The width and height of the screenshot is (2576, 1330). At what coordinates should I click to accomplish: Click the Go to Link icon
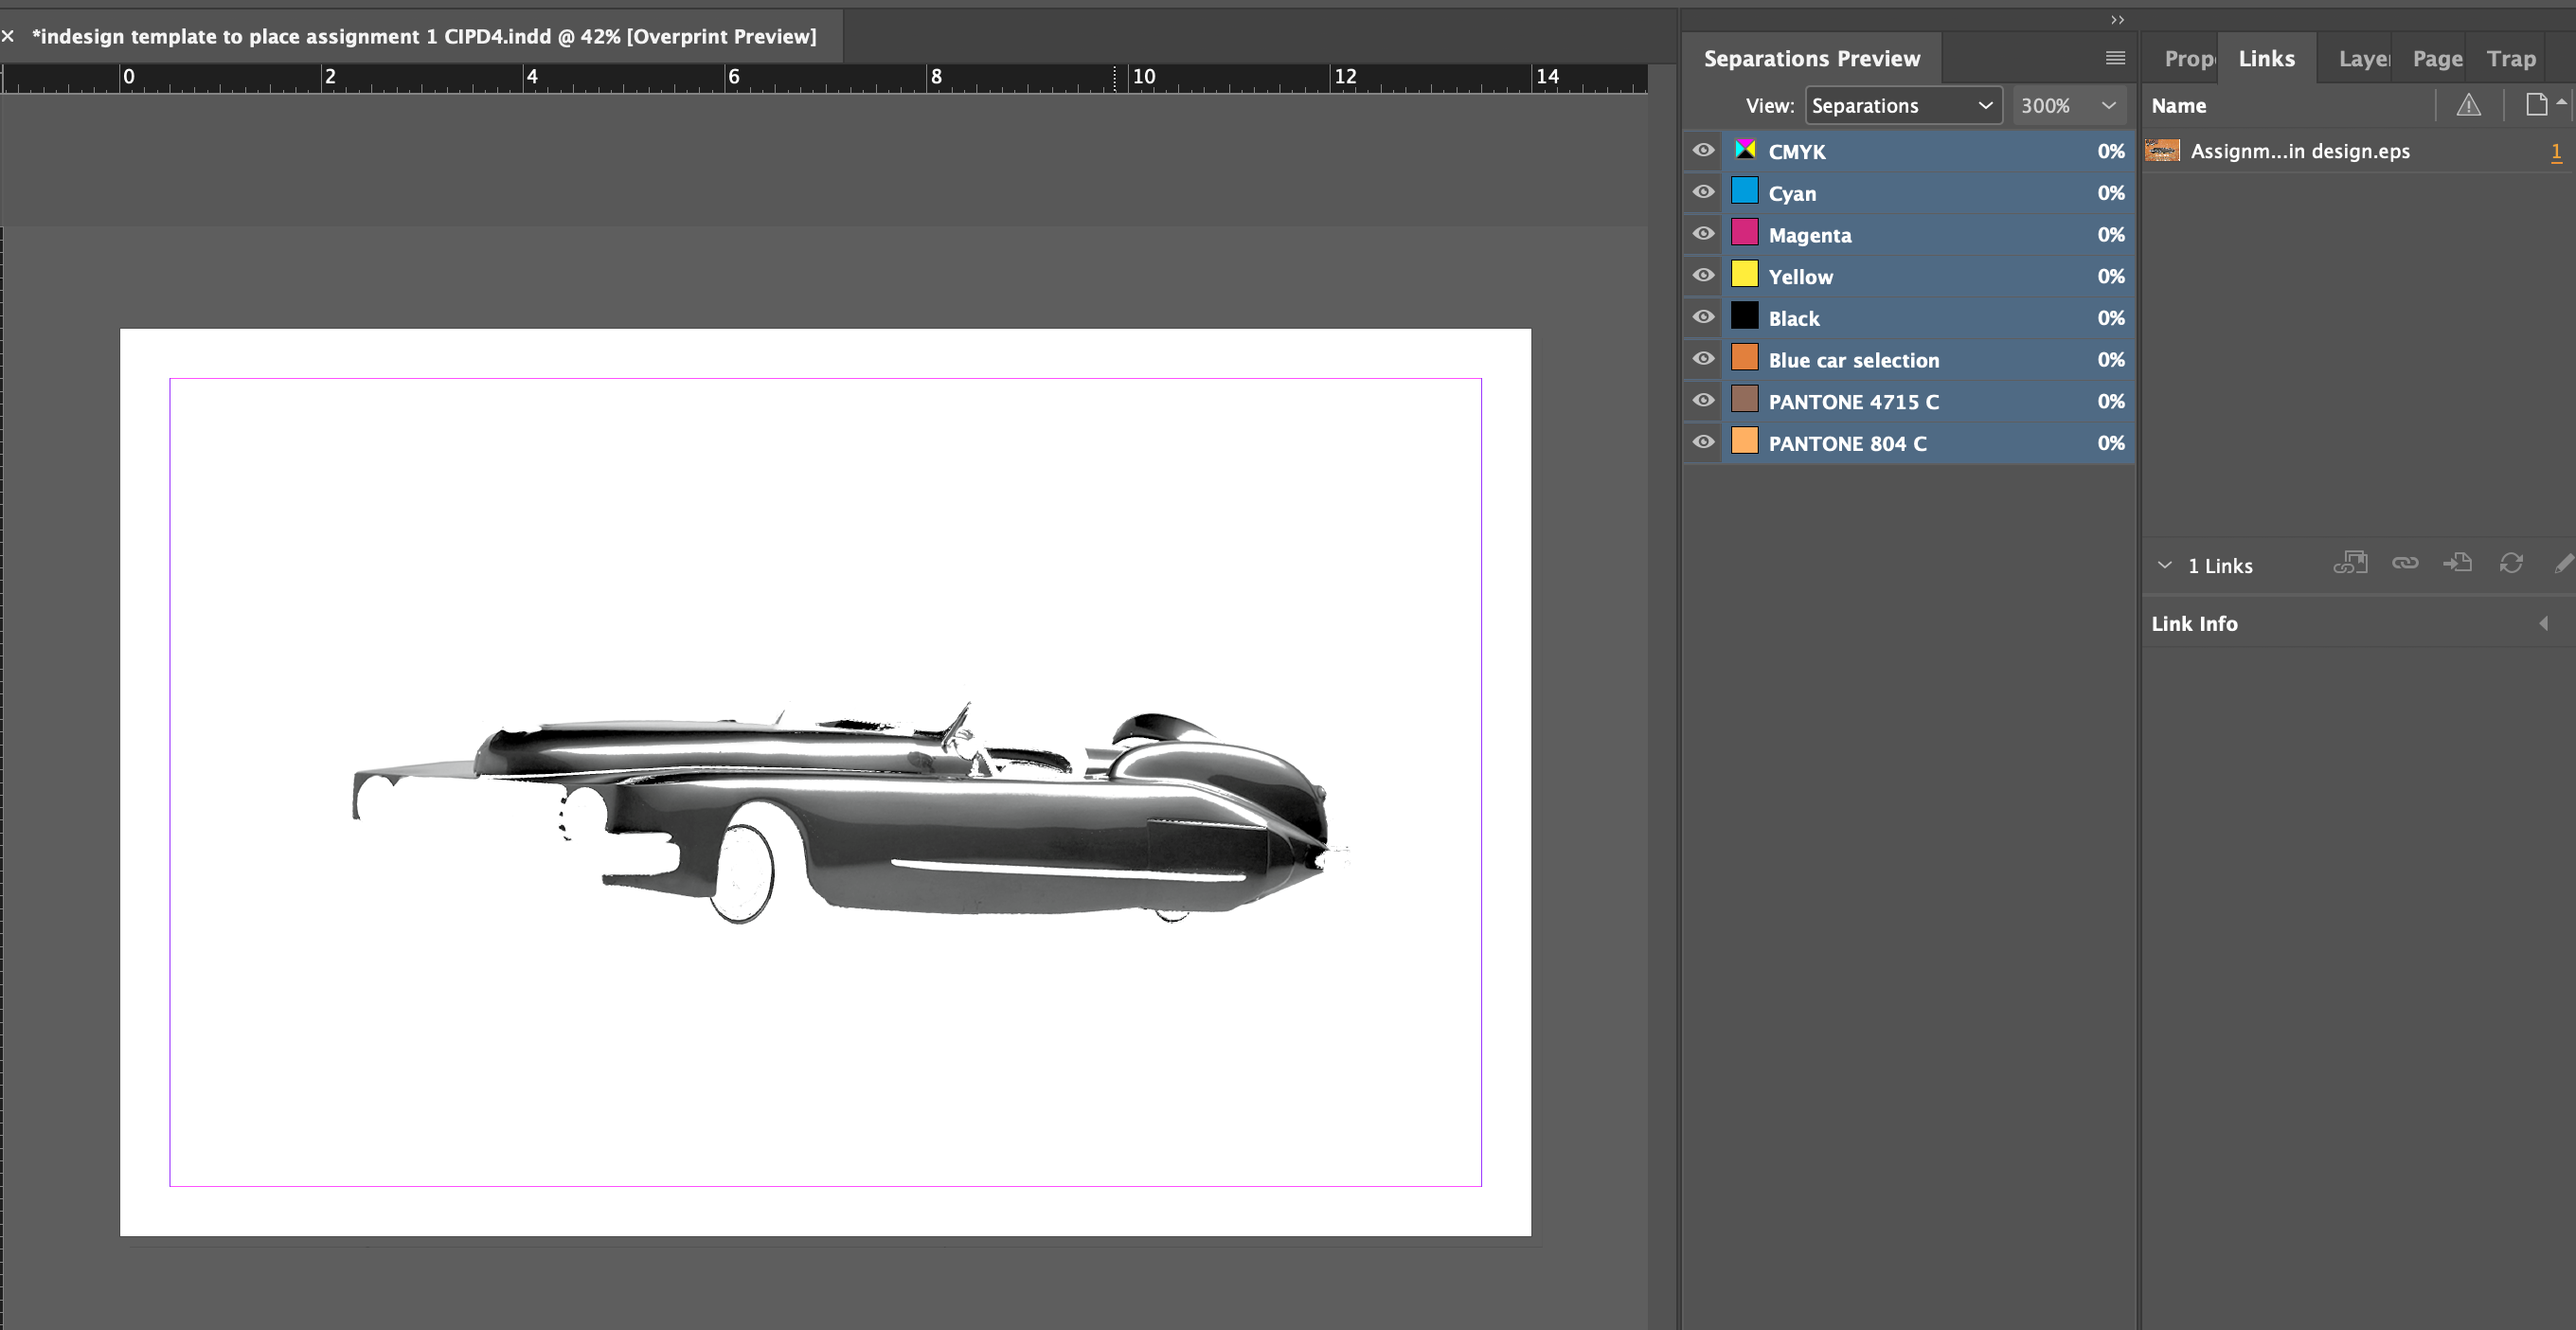[x=2459, y=563]
